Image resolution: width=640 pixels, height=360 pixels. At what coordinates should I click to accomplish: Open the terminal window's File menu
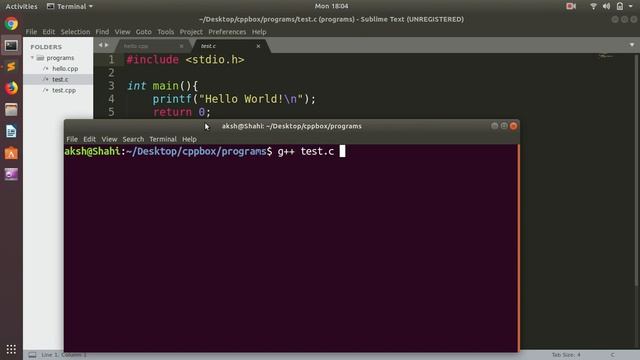tap(72, 139)
